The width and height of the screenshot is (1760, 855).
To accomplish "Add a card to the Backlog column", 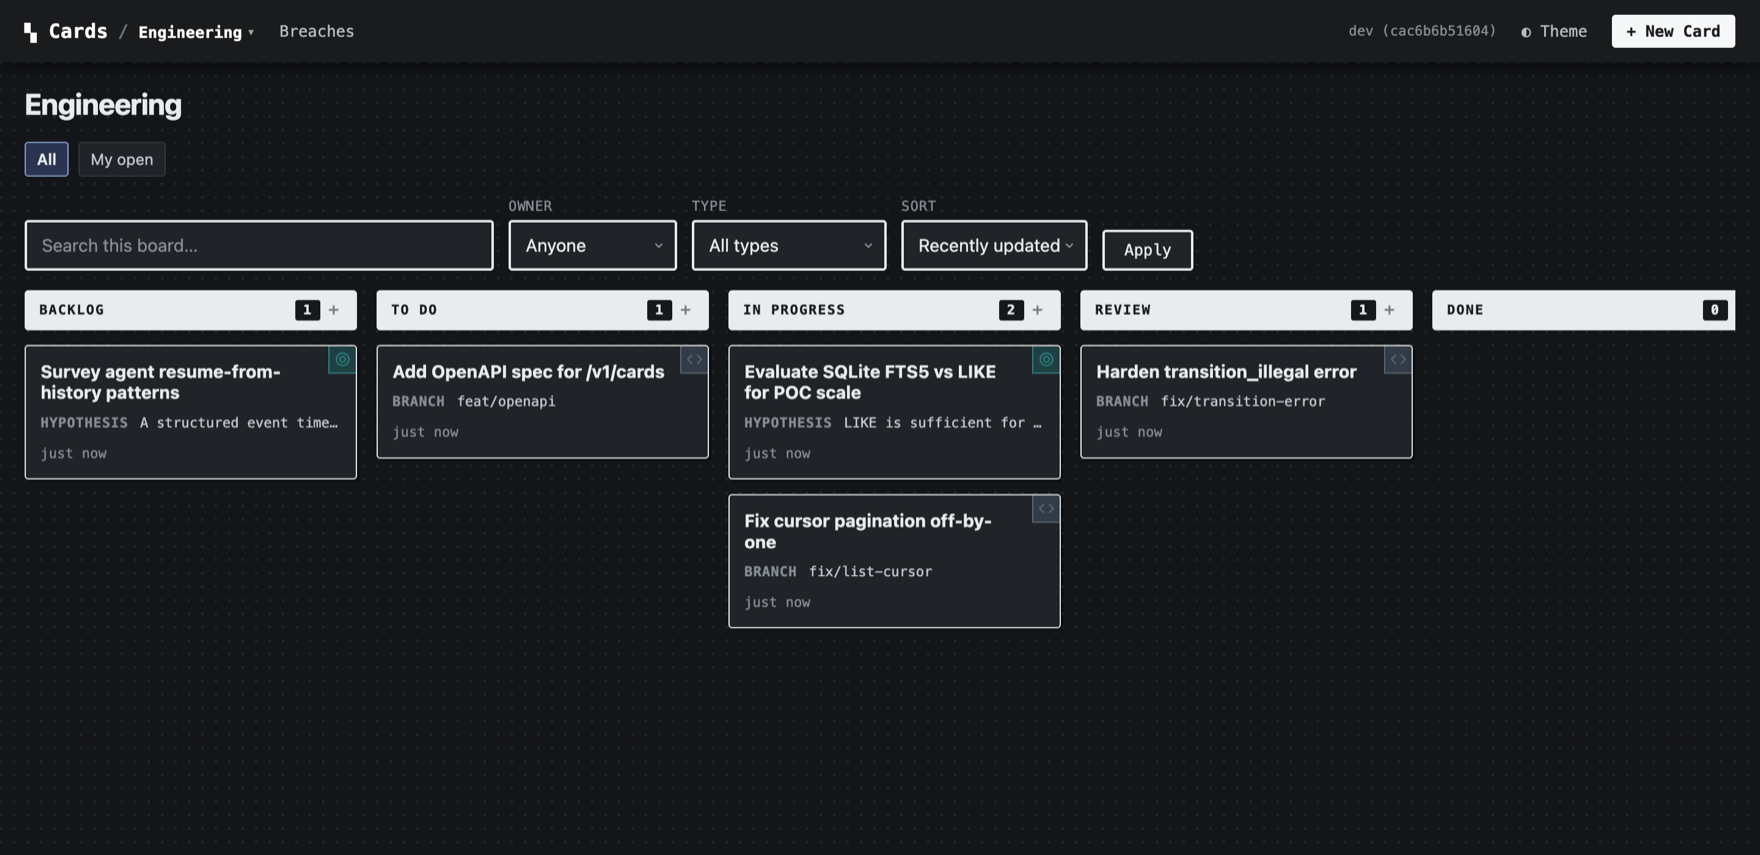I will click(334, 310).
